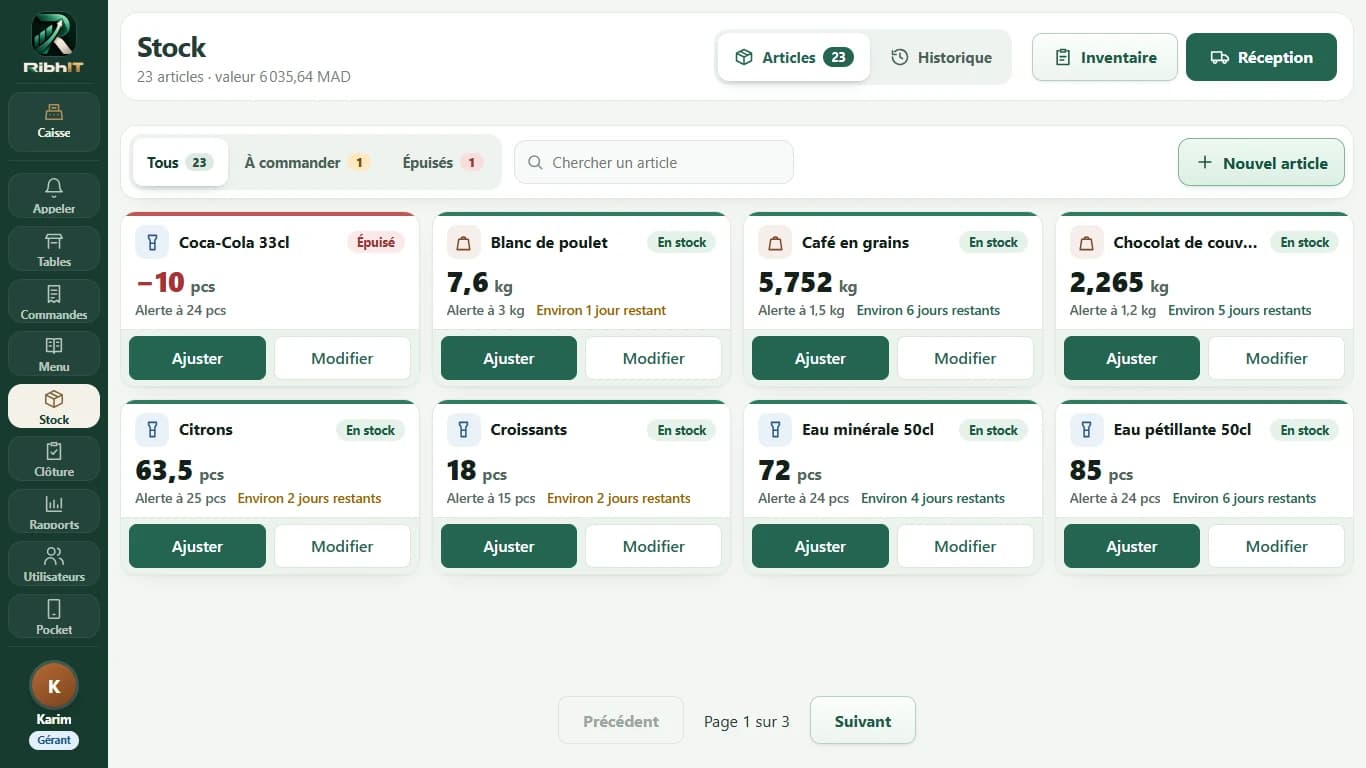Click the Épuisé badge on Coca-Cola

376,242
